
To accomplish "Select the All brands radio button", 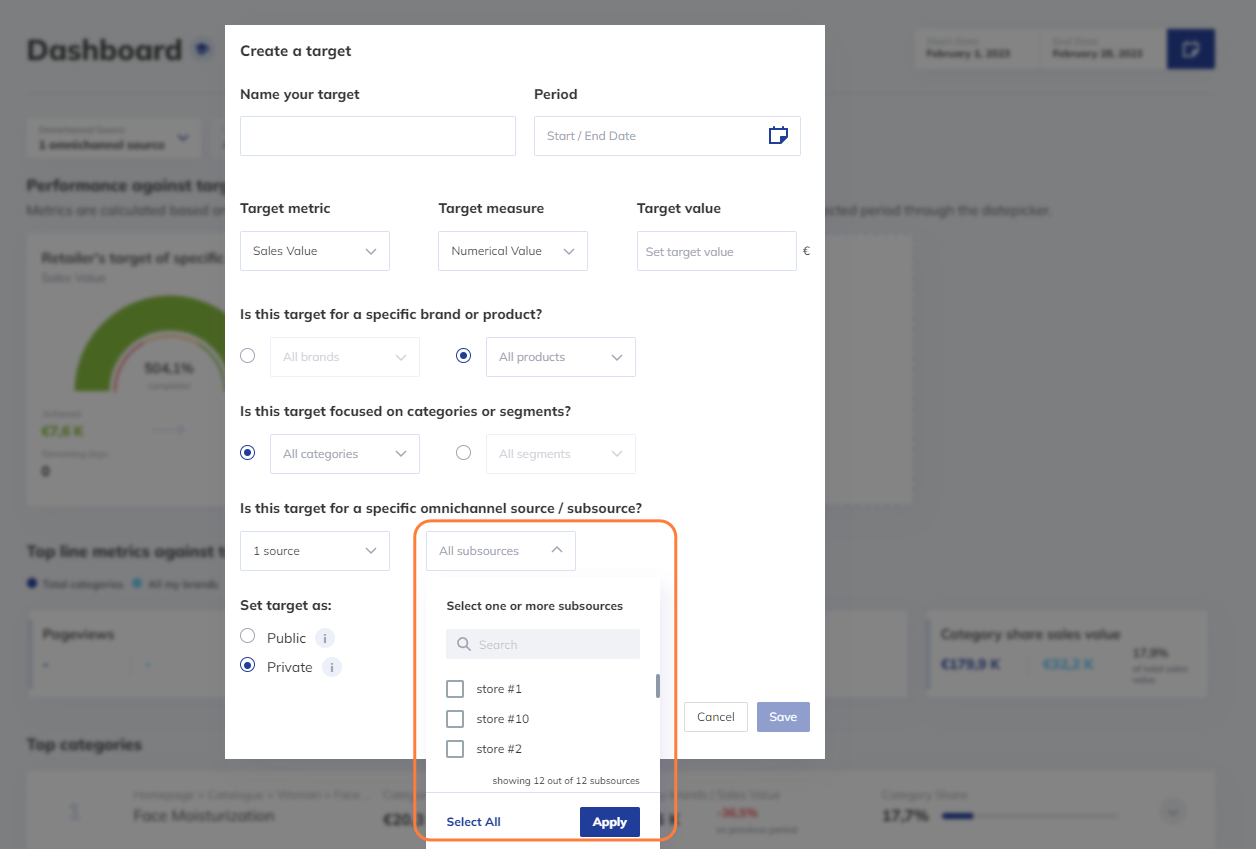I will point(248,355).
